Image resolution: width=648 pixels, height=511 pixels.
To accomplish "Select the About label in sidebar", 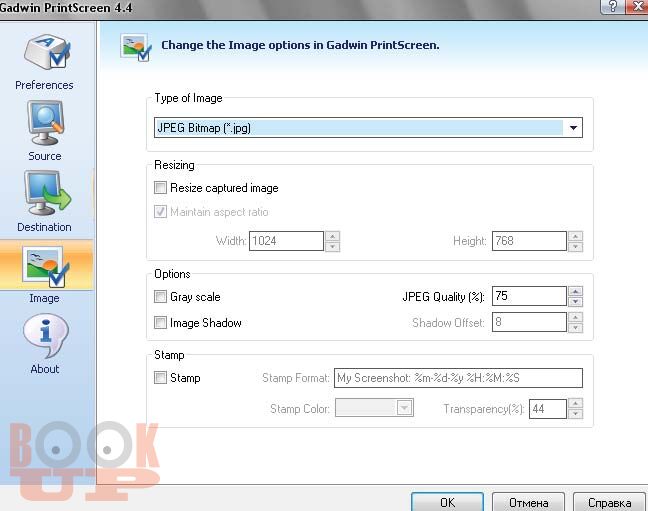I will pos(45,369).
